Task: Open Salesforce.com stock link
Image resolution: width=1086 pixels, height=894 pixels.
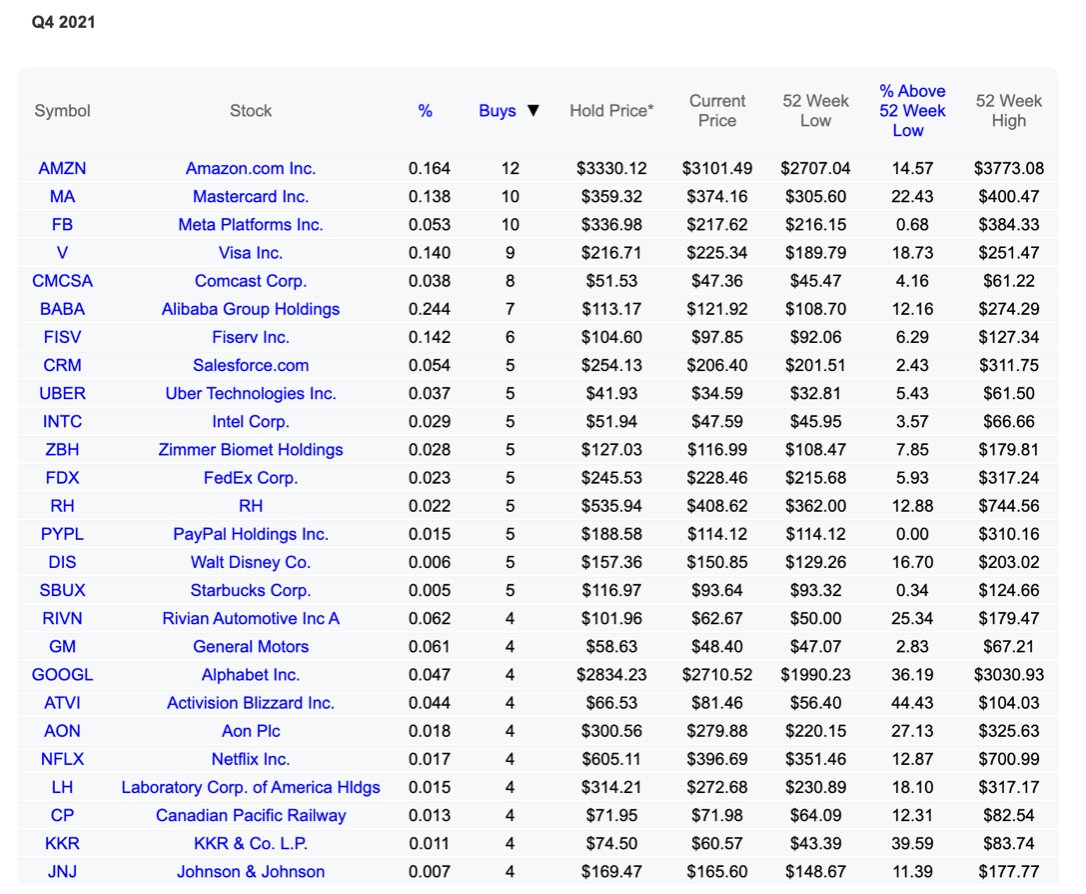Action: [251, 365]
